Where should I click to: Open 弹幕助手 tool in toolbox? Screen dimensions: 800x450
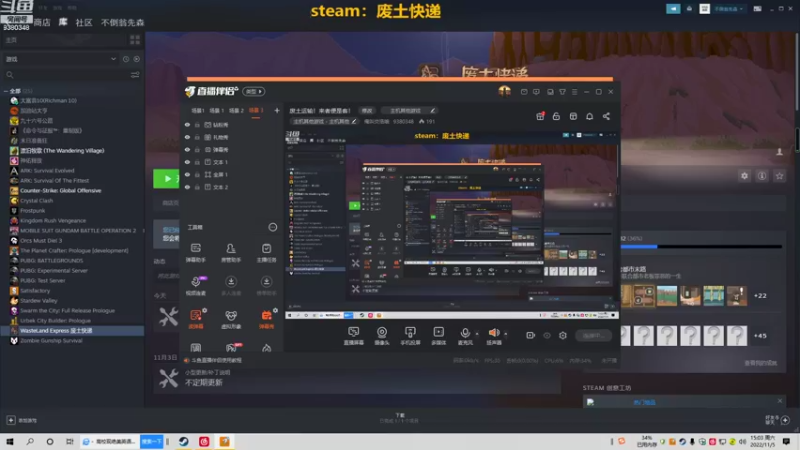[196, 253]
